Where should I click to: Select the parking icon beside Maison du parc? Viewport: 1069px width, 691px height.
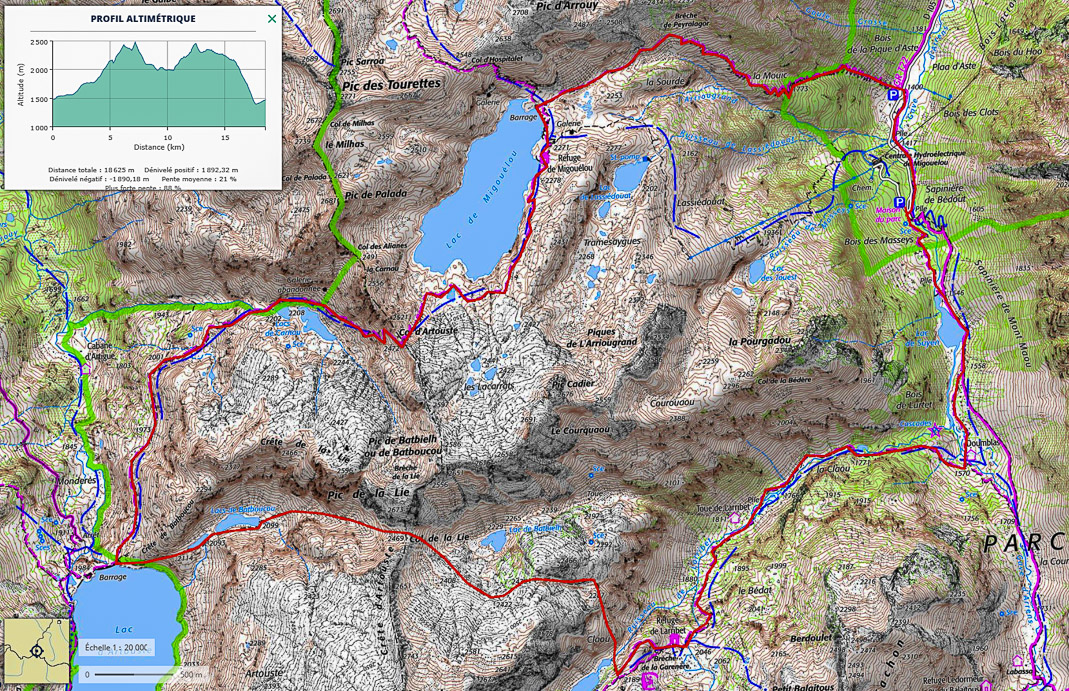899,202
